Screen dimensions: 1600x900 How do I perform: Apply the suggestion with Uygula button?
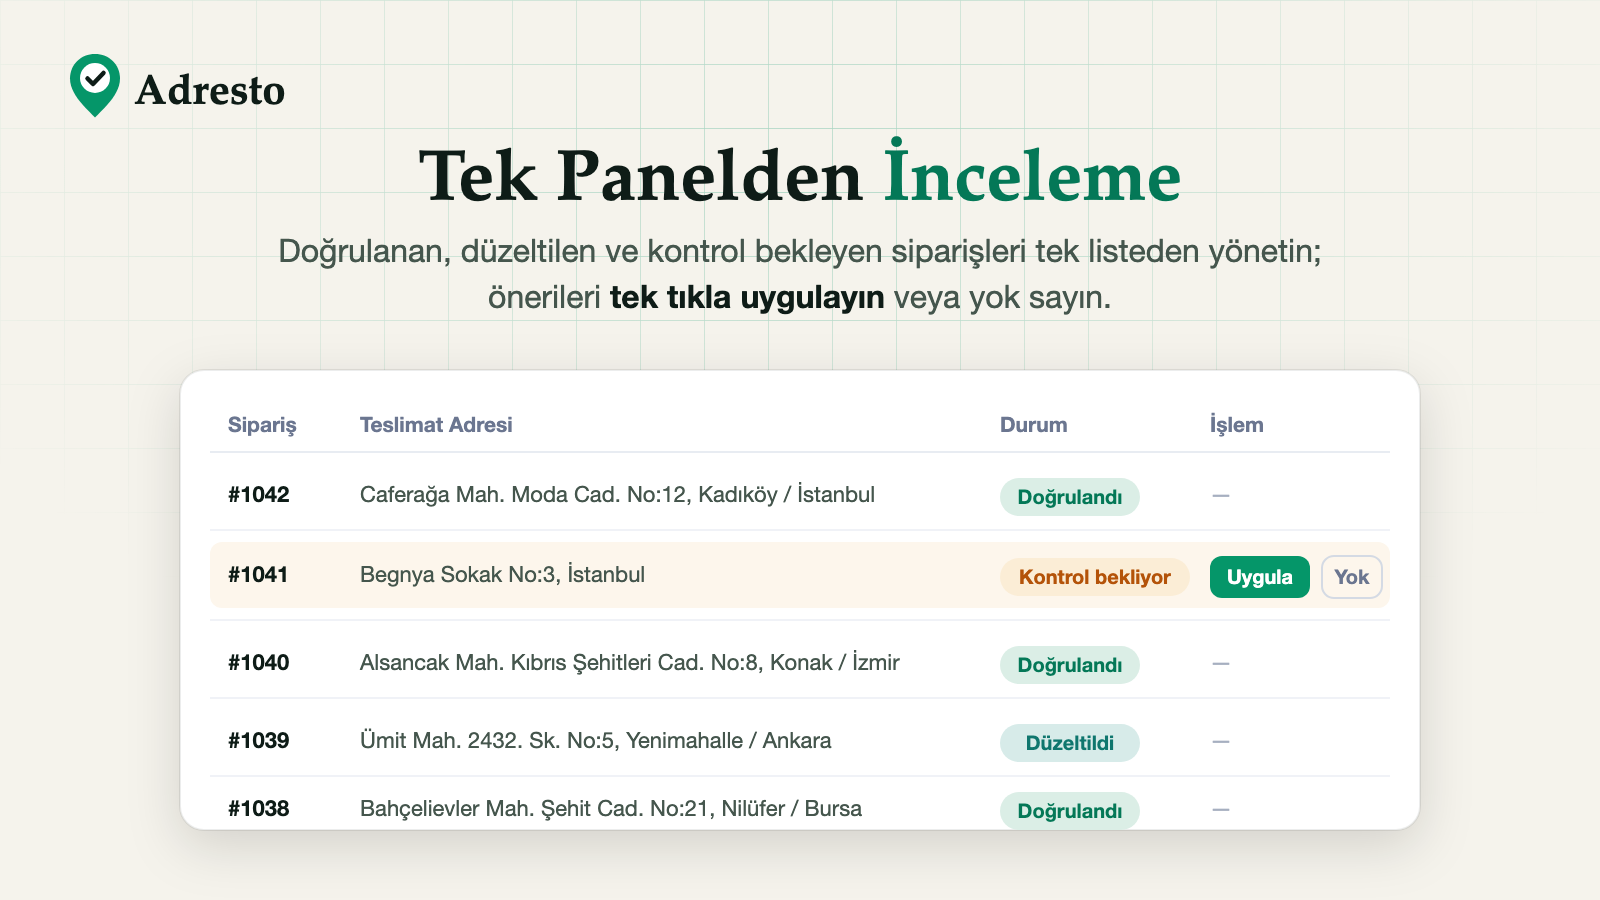(x=1260, y=577)
